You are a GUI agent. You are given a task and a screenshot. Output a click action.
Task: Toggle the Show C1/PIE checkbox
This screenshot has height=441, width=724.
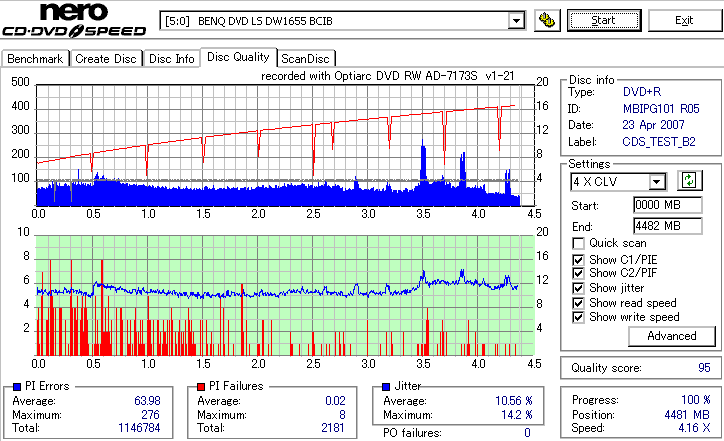[x=578, y=260]
